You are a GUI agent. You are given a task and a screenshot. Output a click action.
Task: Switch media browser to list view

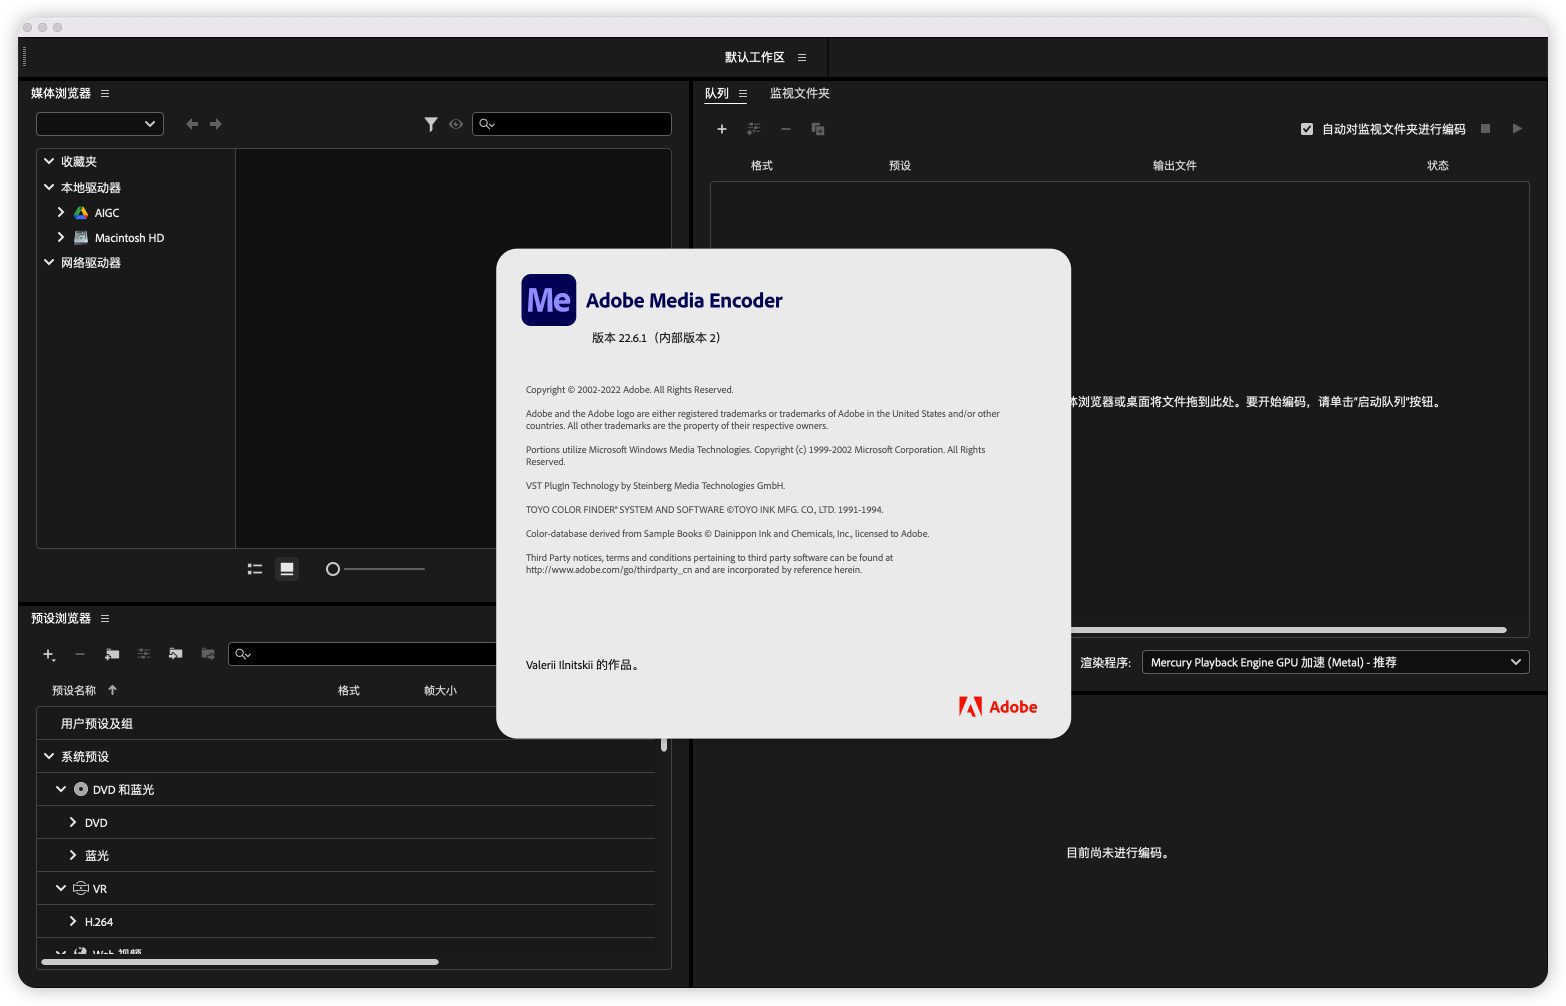click(255, 569)
